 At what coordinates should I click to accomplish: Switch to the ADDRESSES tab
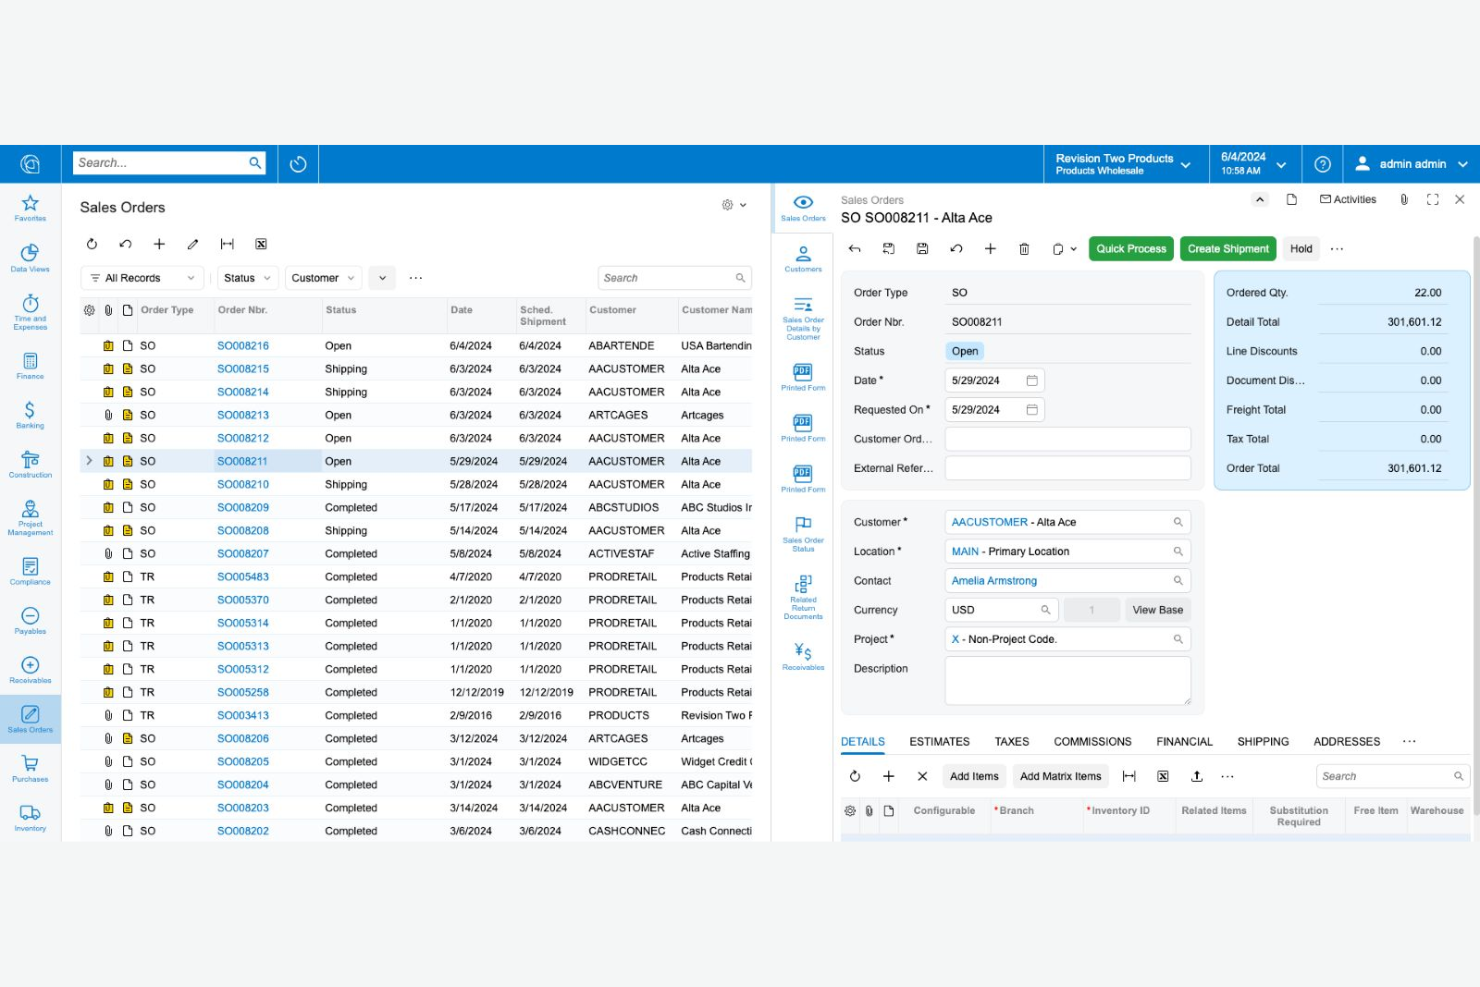point(1346,742)
